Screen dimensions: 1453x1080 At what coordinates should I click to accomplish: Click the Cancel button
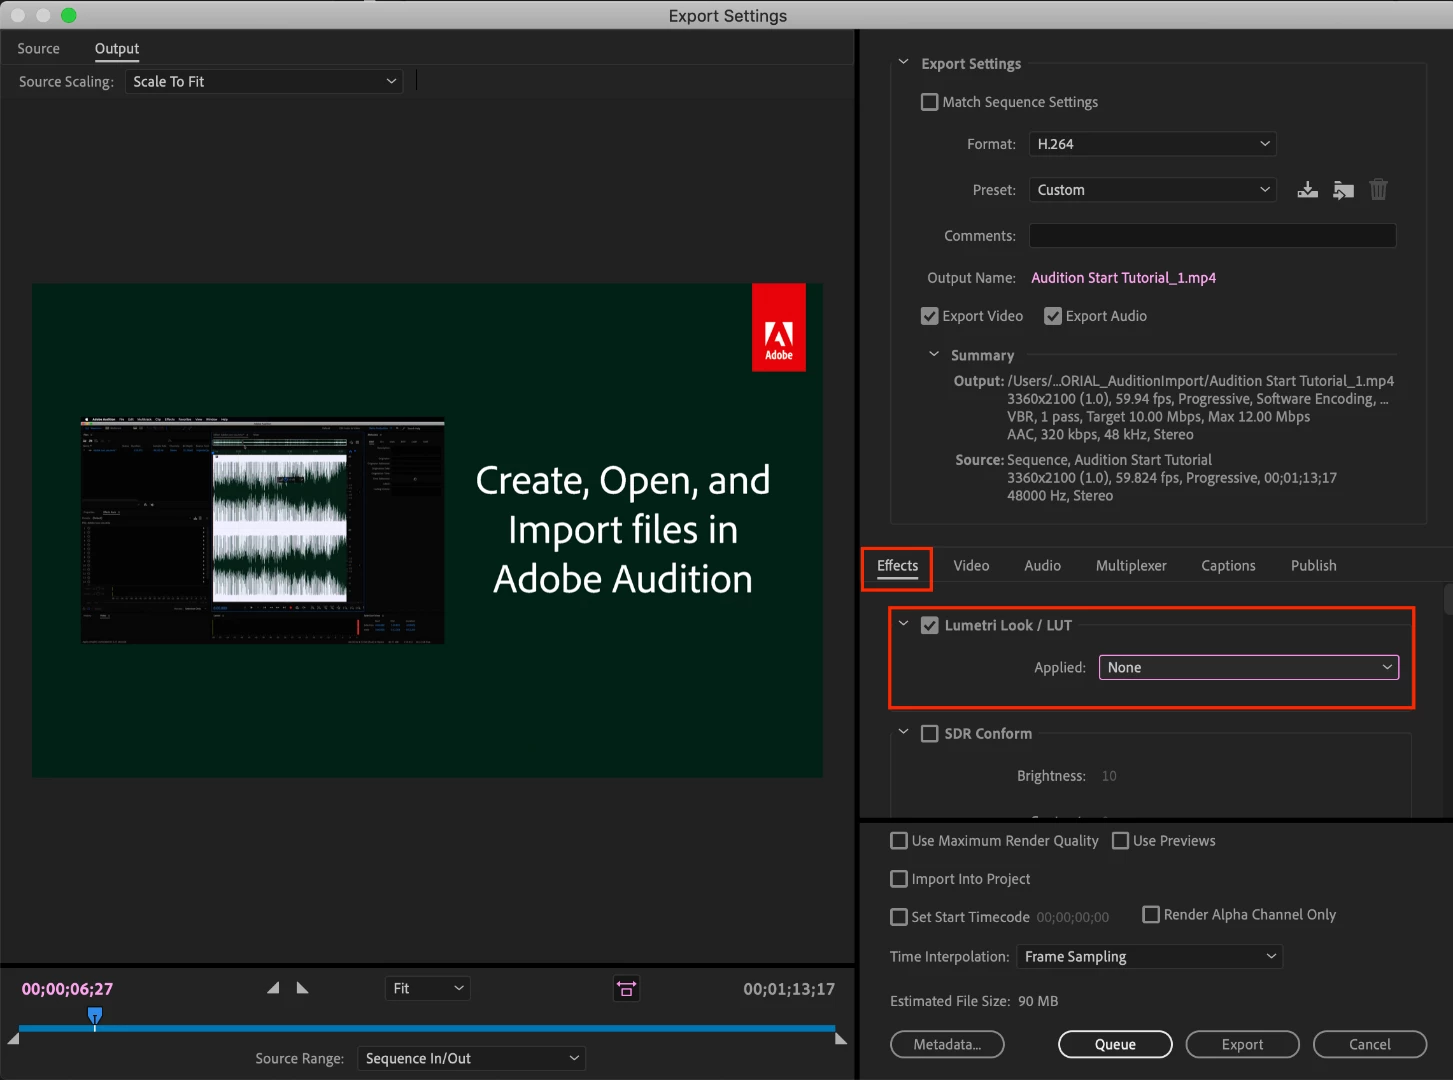[x=1369, y=1044]
